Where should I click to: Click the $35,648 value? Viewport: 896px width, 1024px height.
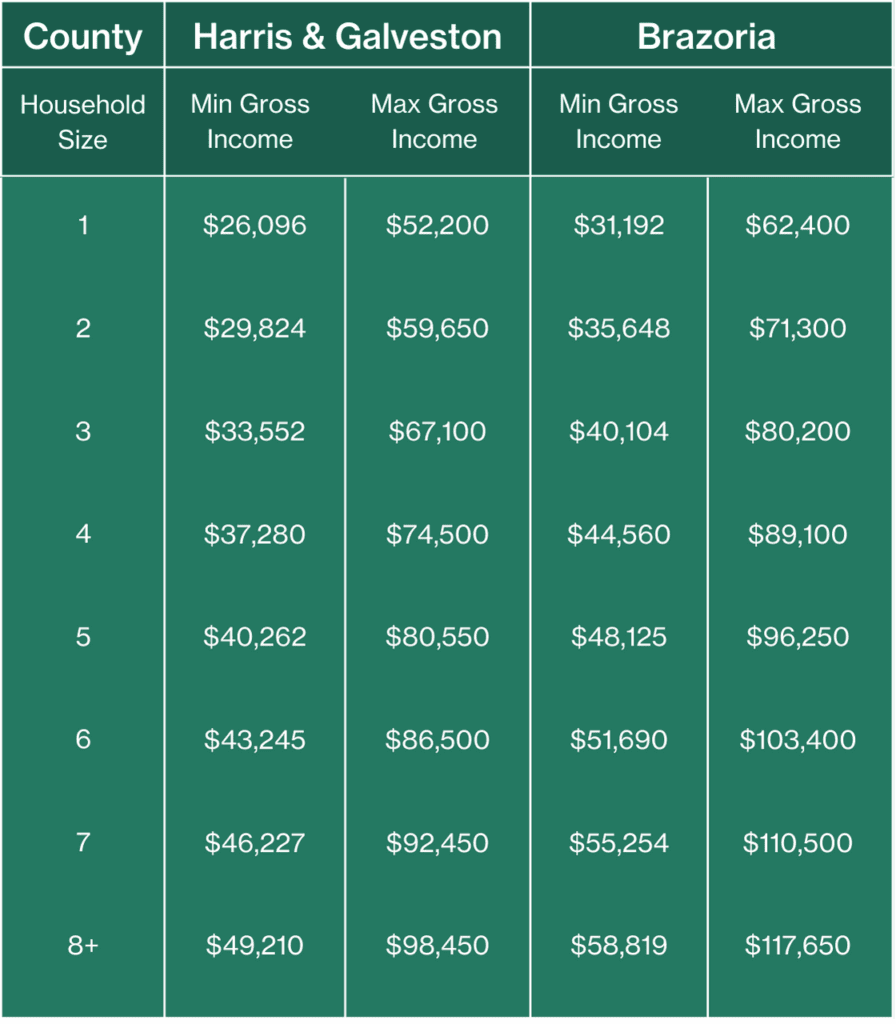pyautogui.click(x=618, y=329)
